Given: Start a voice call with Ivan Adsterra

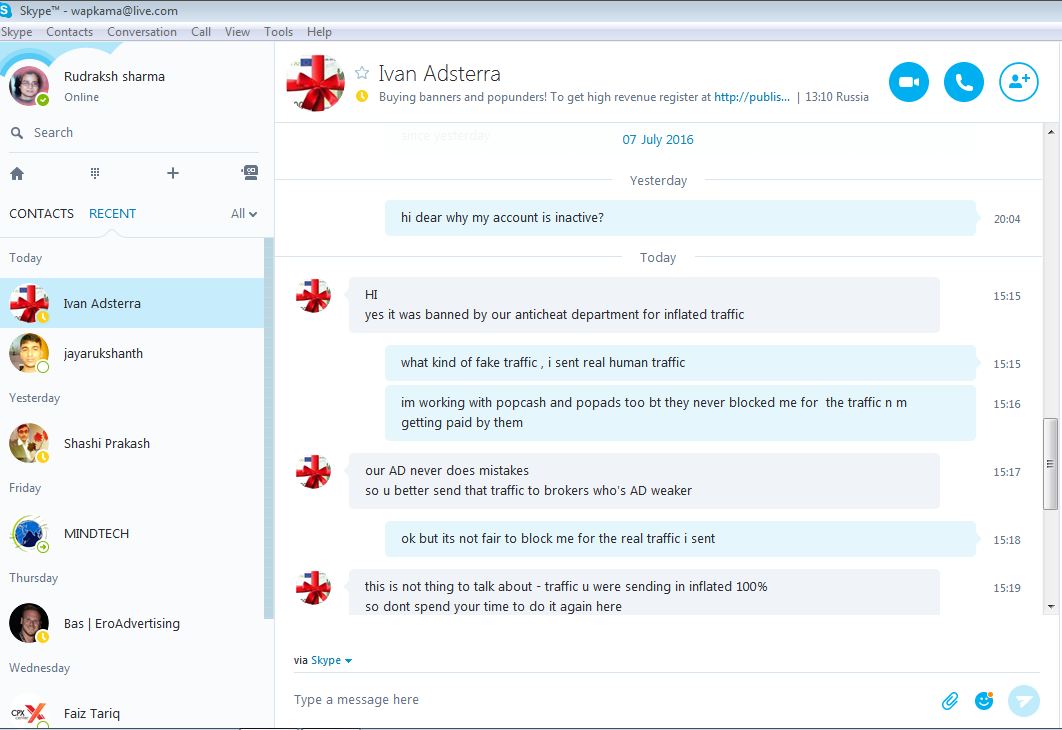Looking at the screenshot, I should [963, 82].
